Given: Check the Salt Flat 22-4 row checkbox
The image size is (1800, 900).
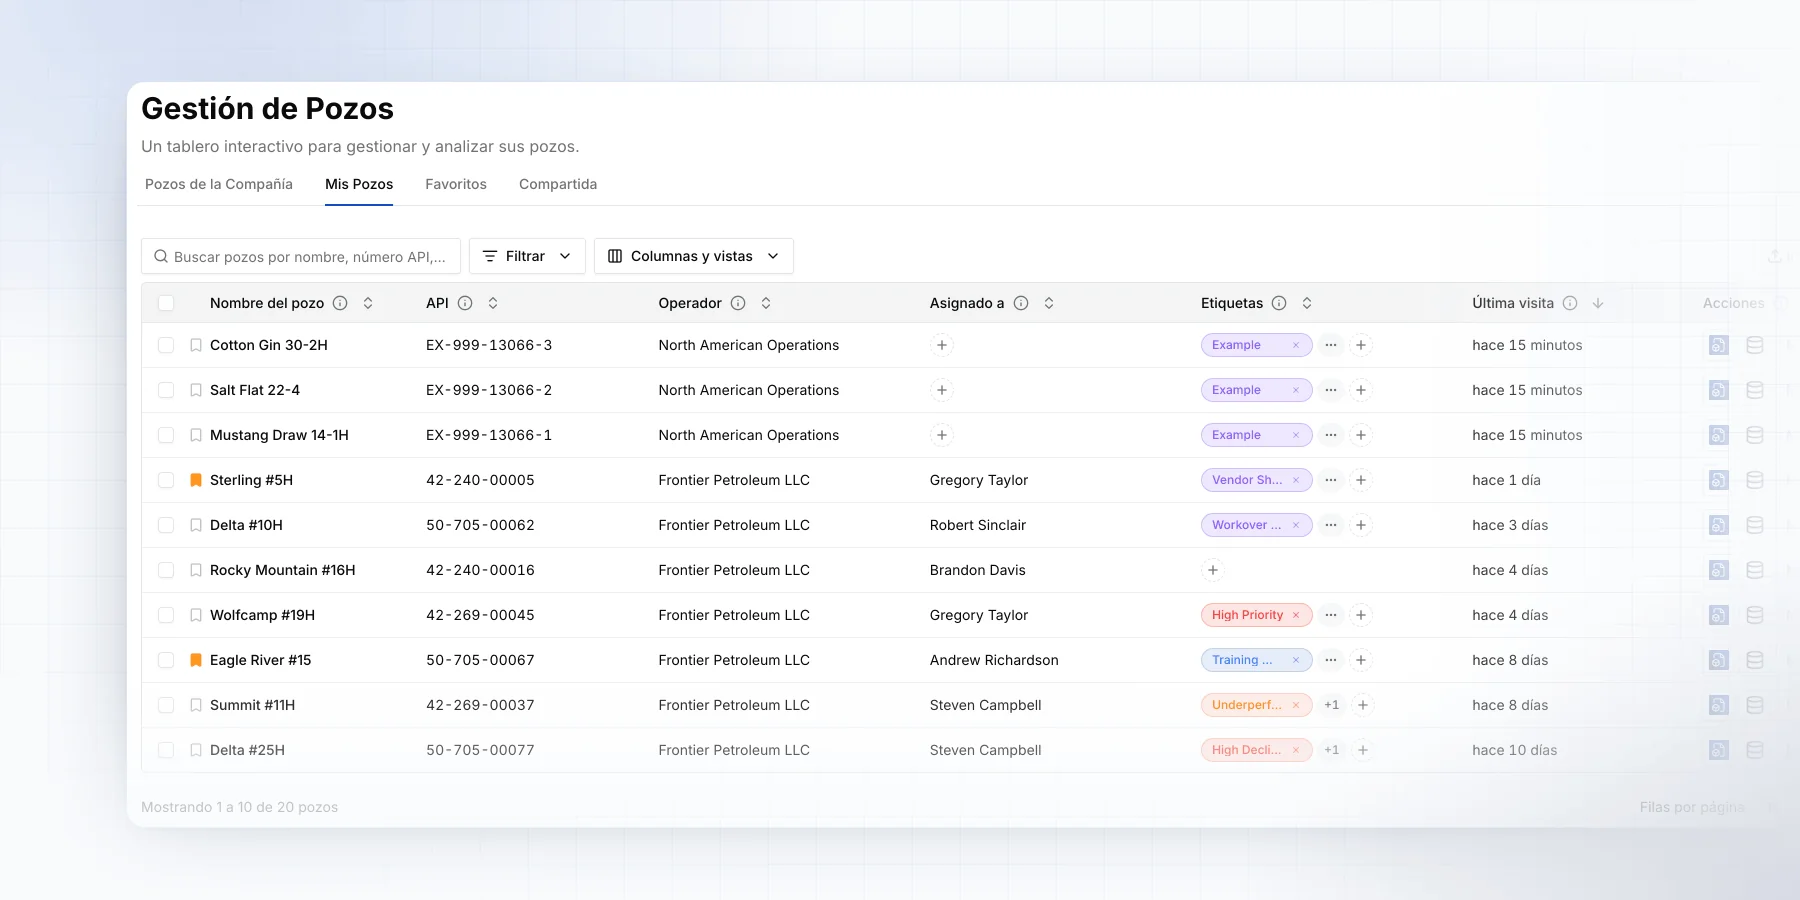Looking at the screenshot, I should 166,390.
